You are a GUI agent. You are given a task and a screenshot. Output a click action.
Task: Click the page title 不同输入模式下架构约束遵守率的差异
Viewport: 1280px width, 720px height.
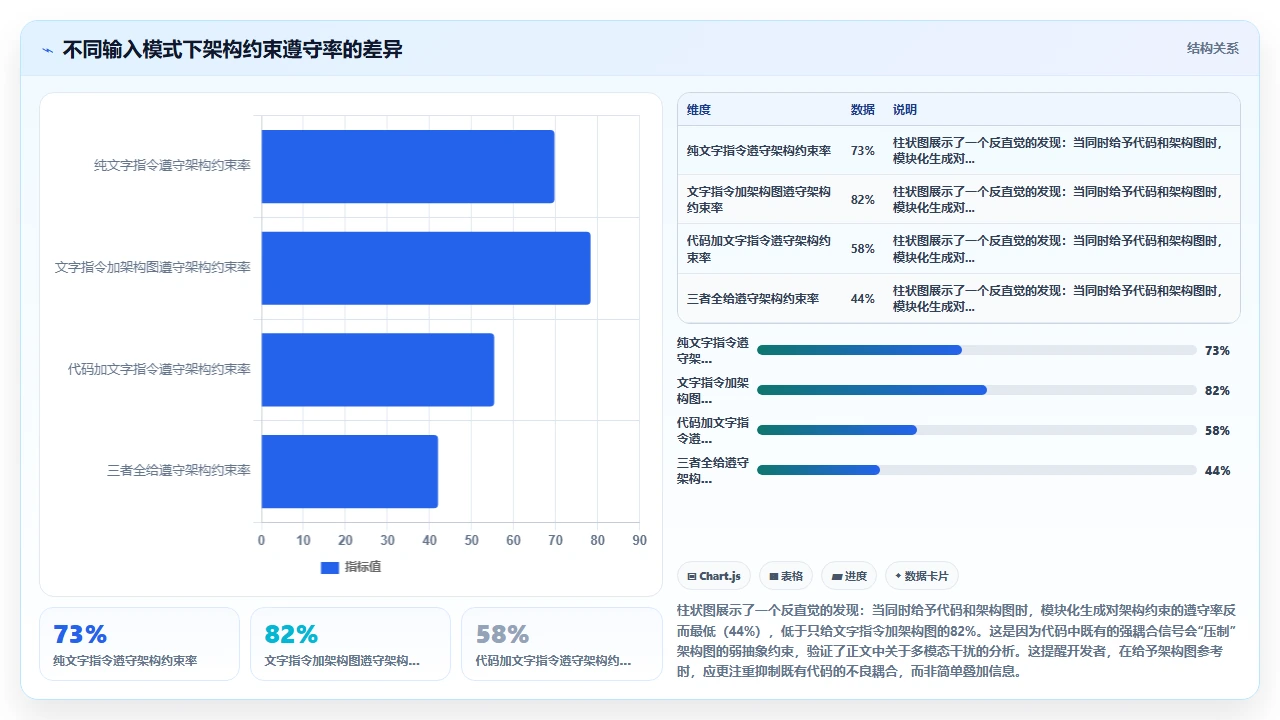pyautogui.click(x=233, y=49)
